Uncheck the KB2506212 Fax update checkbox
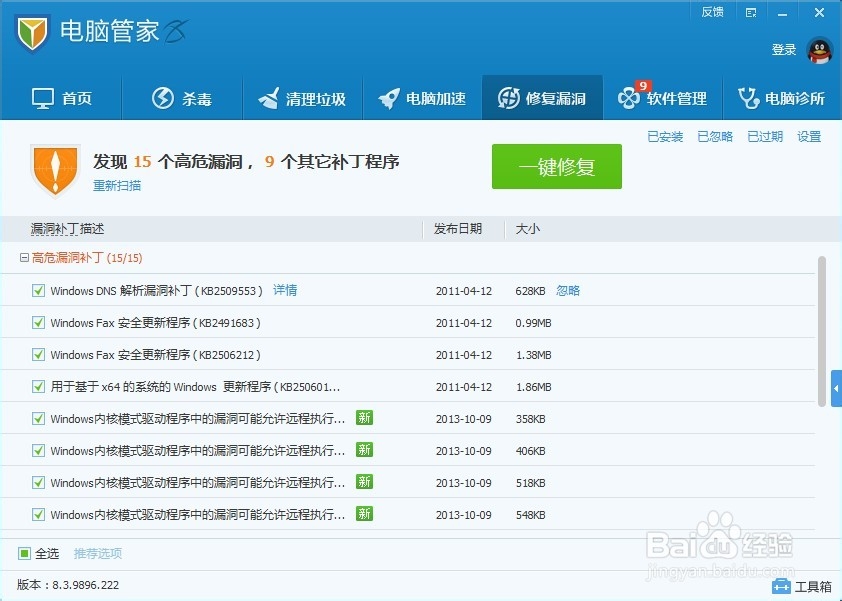This screenshot has height=601, width=842. (x=38, y=354)
